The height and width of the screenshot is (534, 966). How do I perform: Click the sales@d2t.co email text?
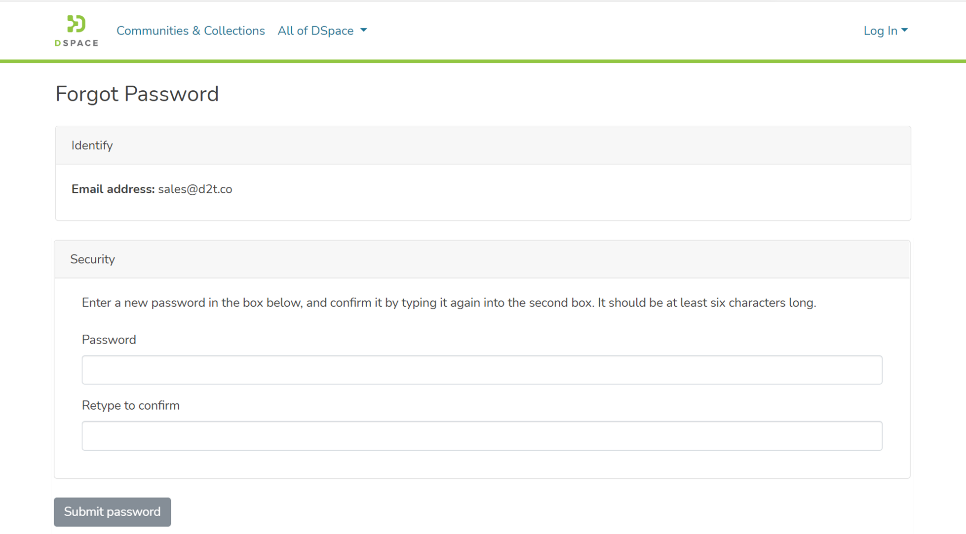[x=195, y=189]
